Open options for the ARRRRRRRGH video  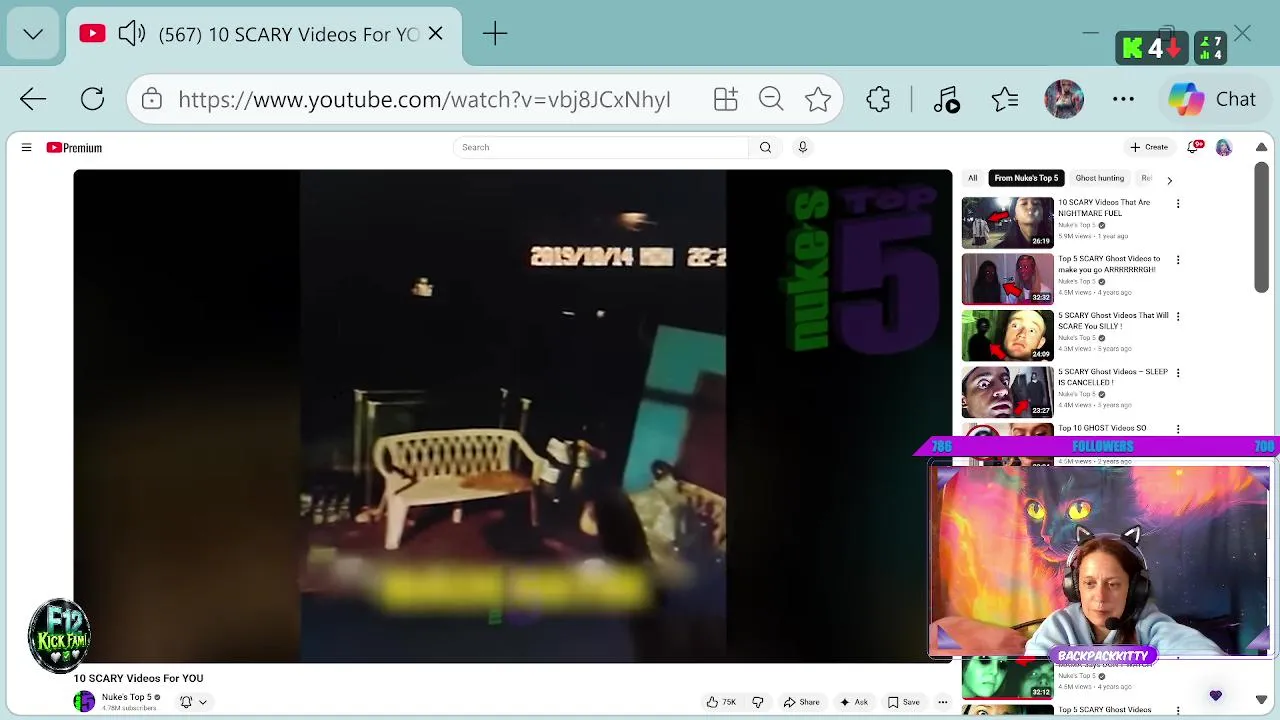click(1178, 260)
